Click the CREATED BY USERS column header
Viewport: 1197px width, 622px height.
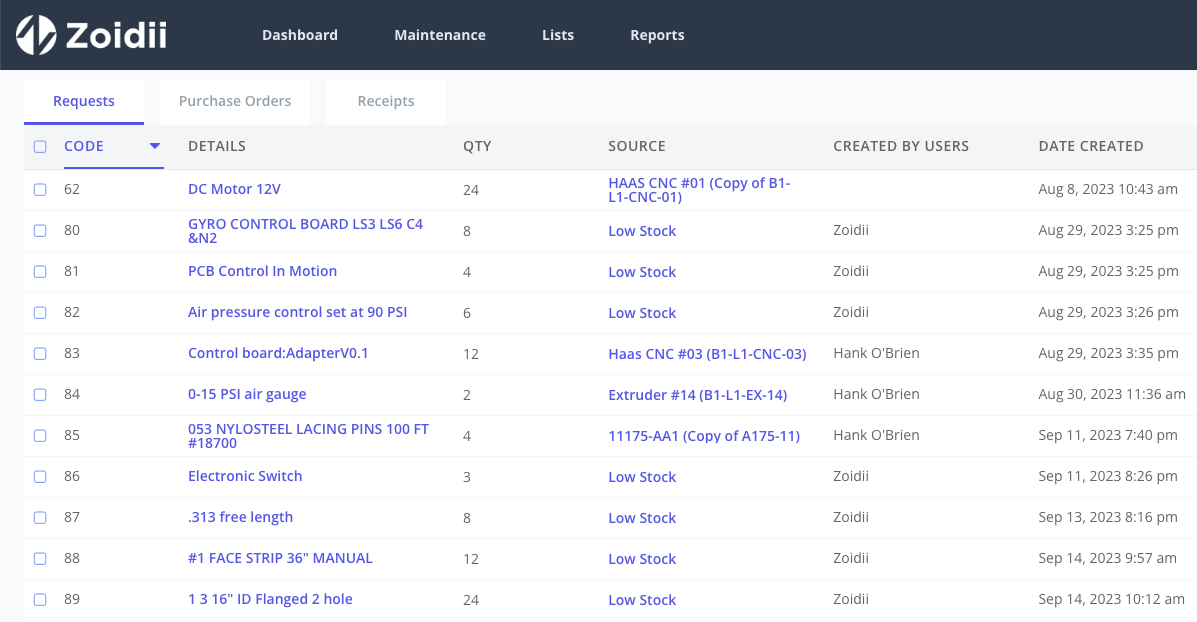pyautogui.click(x=901, y=147)
